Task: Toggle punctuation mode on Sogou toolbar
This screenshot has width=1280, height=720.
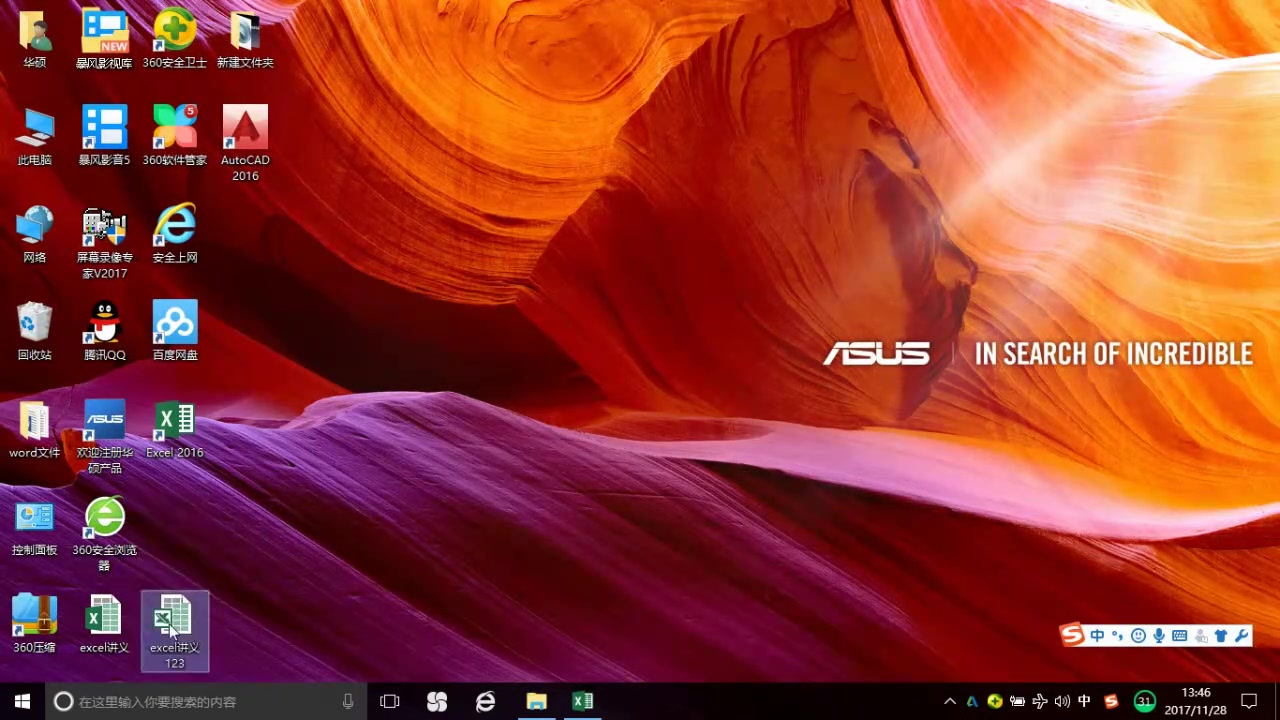Action: click(1117, 636)
